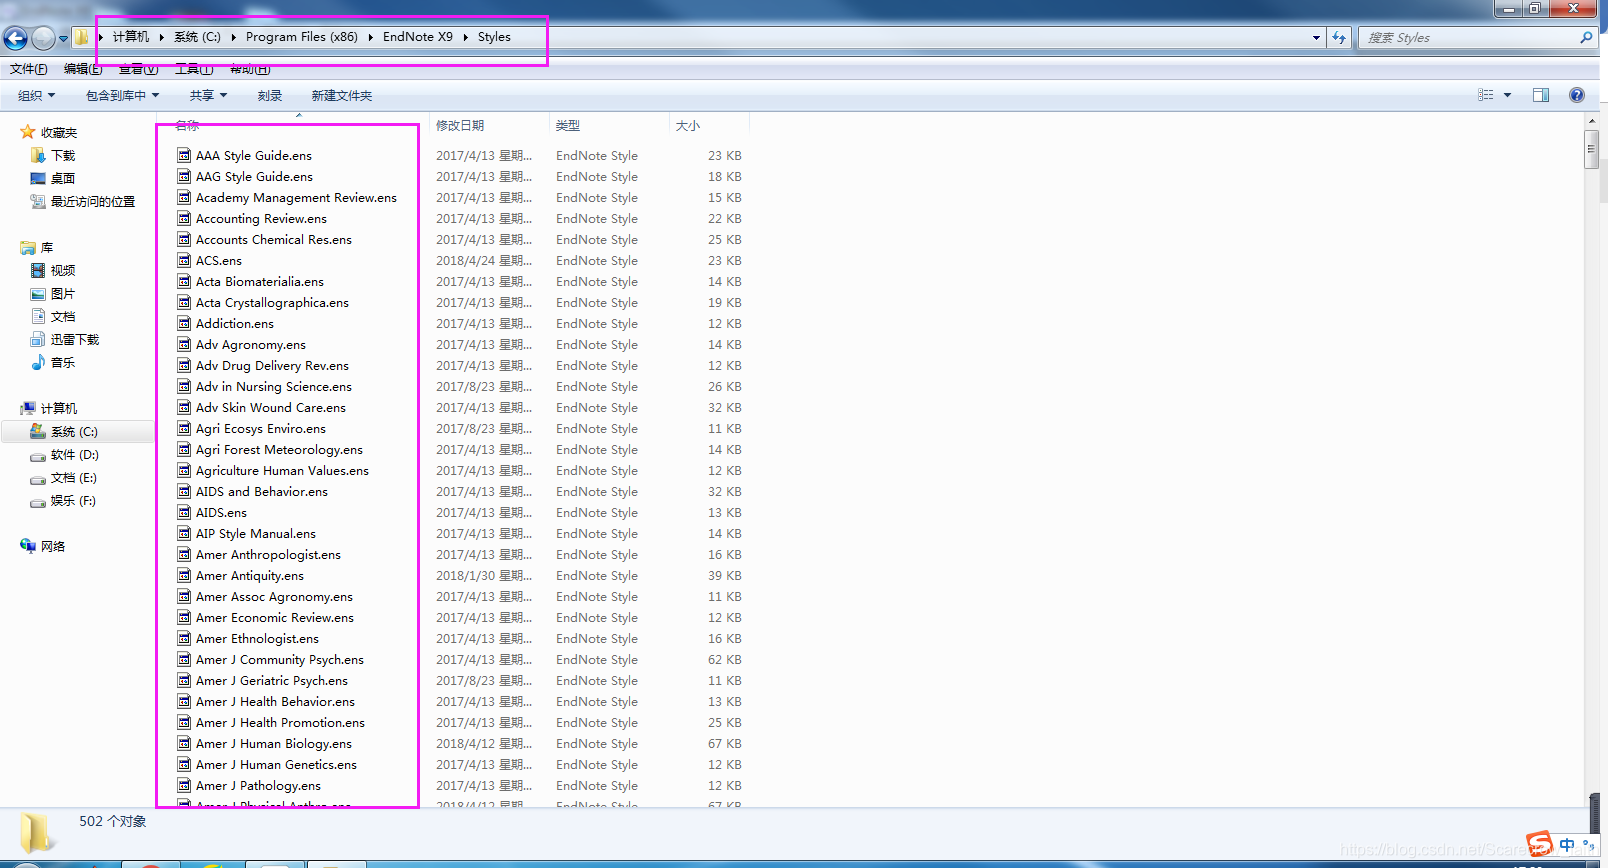
Task: Click the 新建文件夹 button
Action: (x=342, y=96)
